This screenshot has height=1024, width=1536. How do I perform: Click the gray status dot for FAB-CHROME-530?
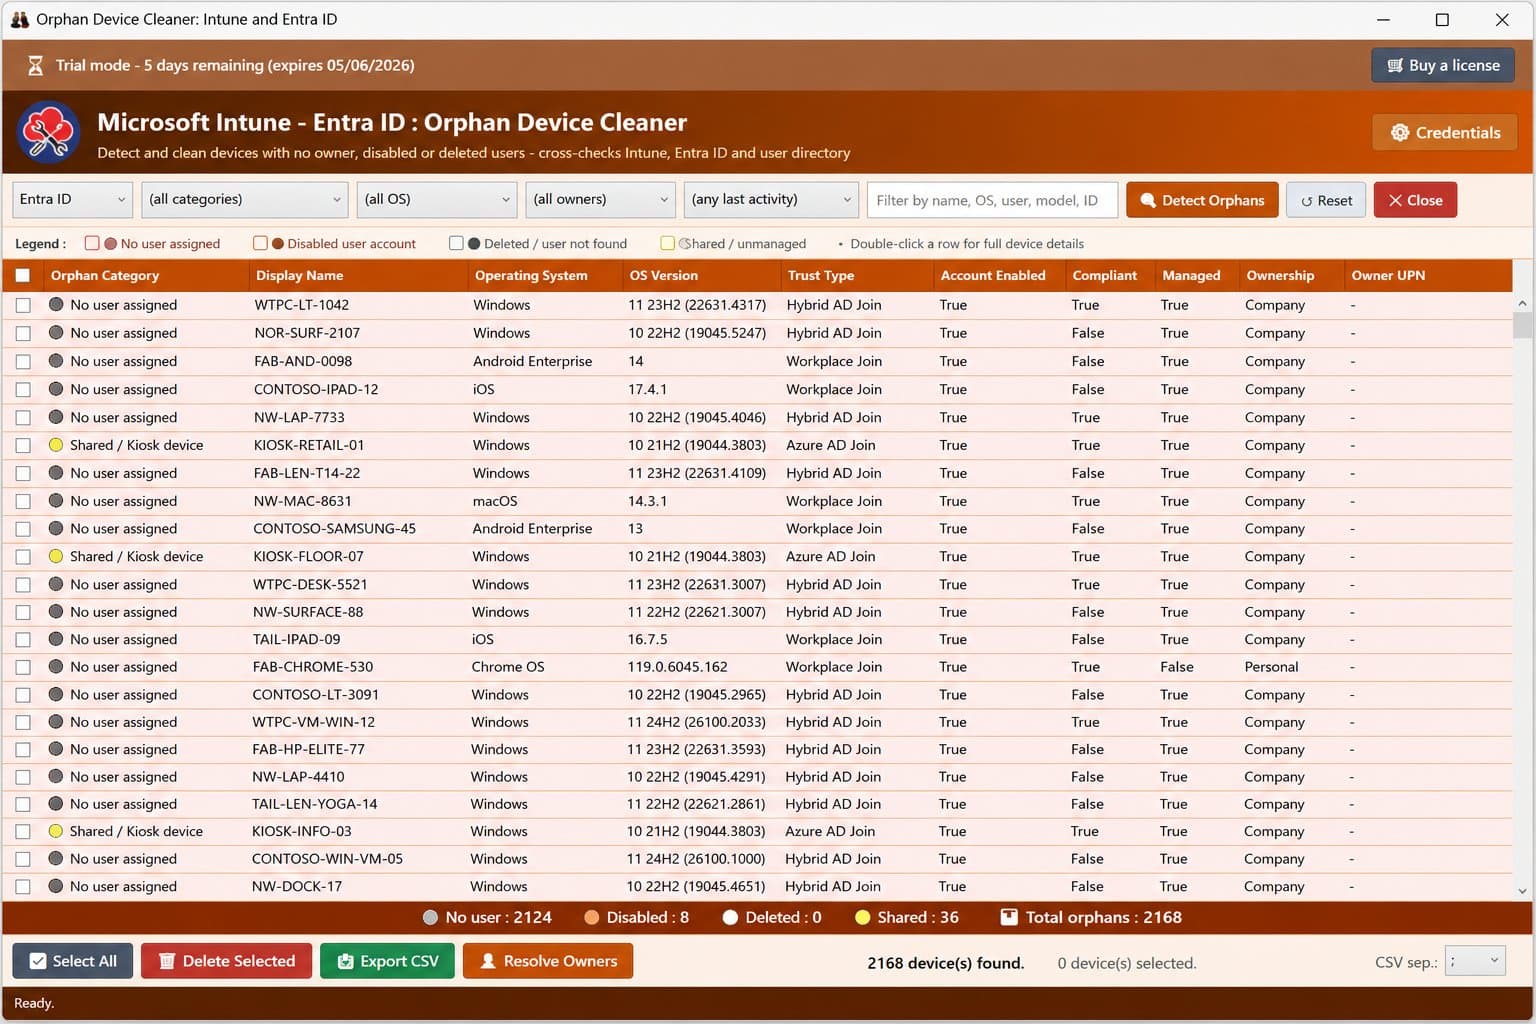56,666
